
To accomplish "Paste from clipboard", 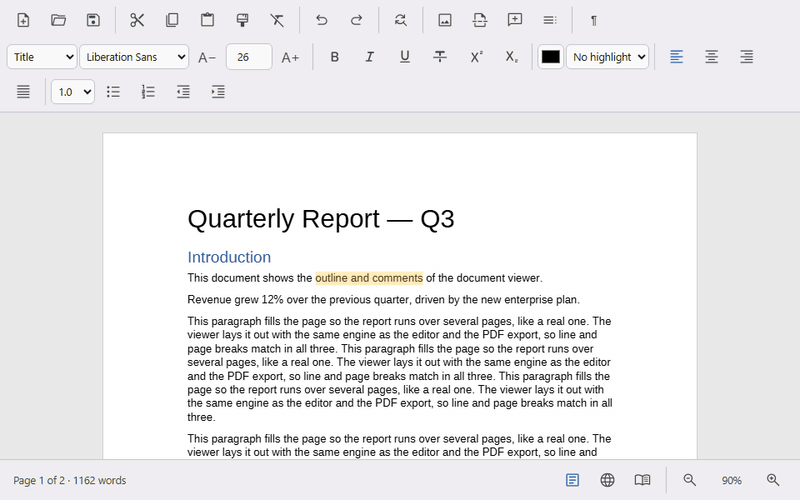I will [207, 20].
